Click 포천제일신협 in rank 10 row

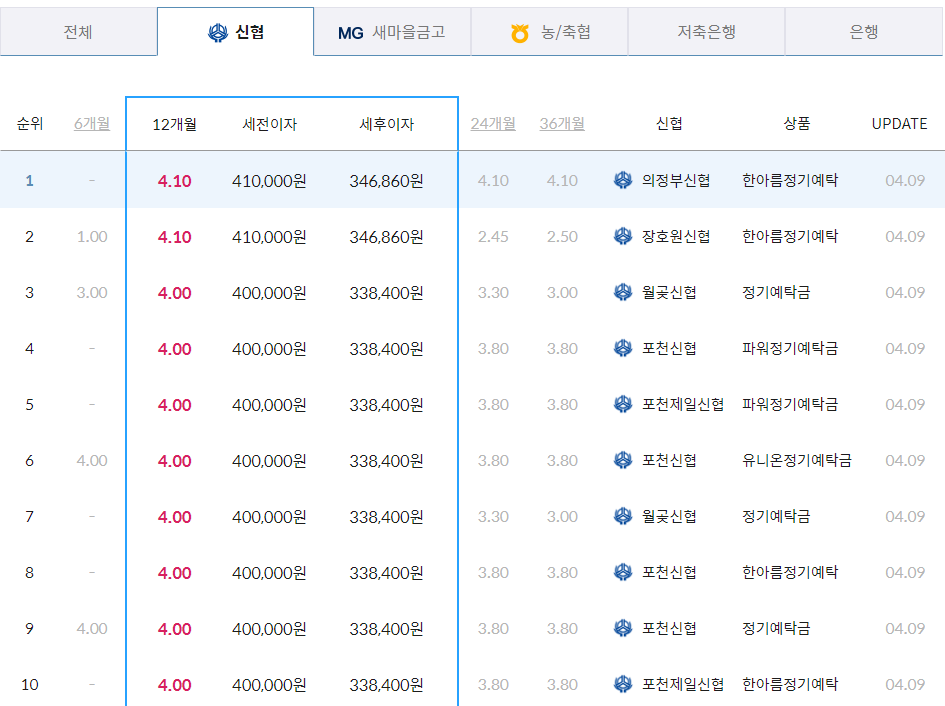(683, 684)
